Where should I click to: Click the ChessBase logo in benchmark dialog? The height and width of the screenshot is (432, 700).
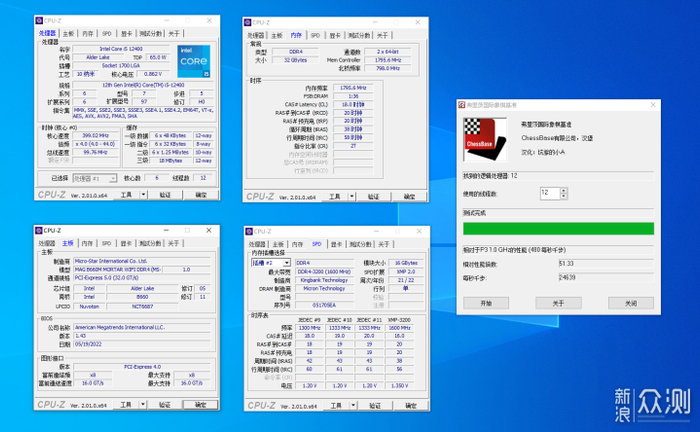[x=482, y=133]
